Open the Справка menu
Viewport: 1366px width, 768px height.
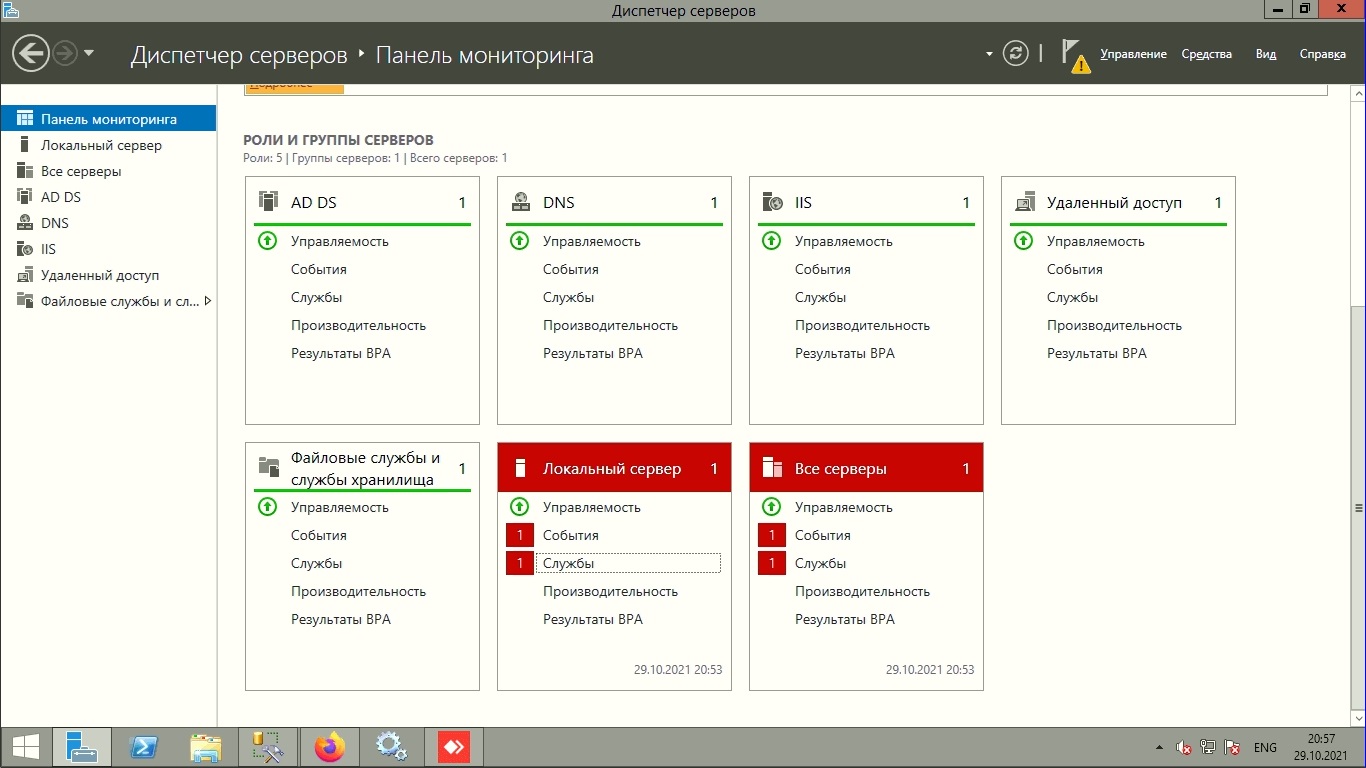1322,54
